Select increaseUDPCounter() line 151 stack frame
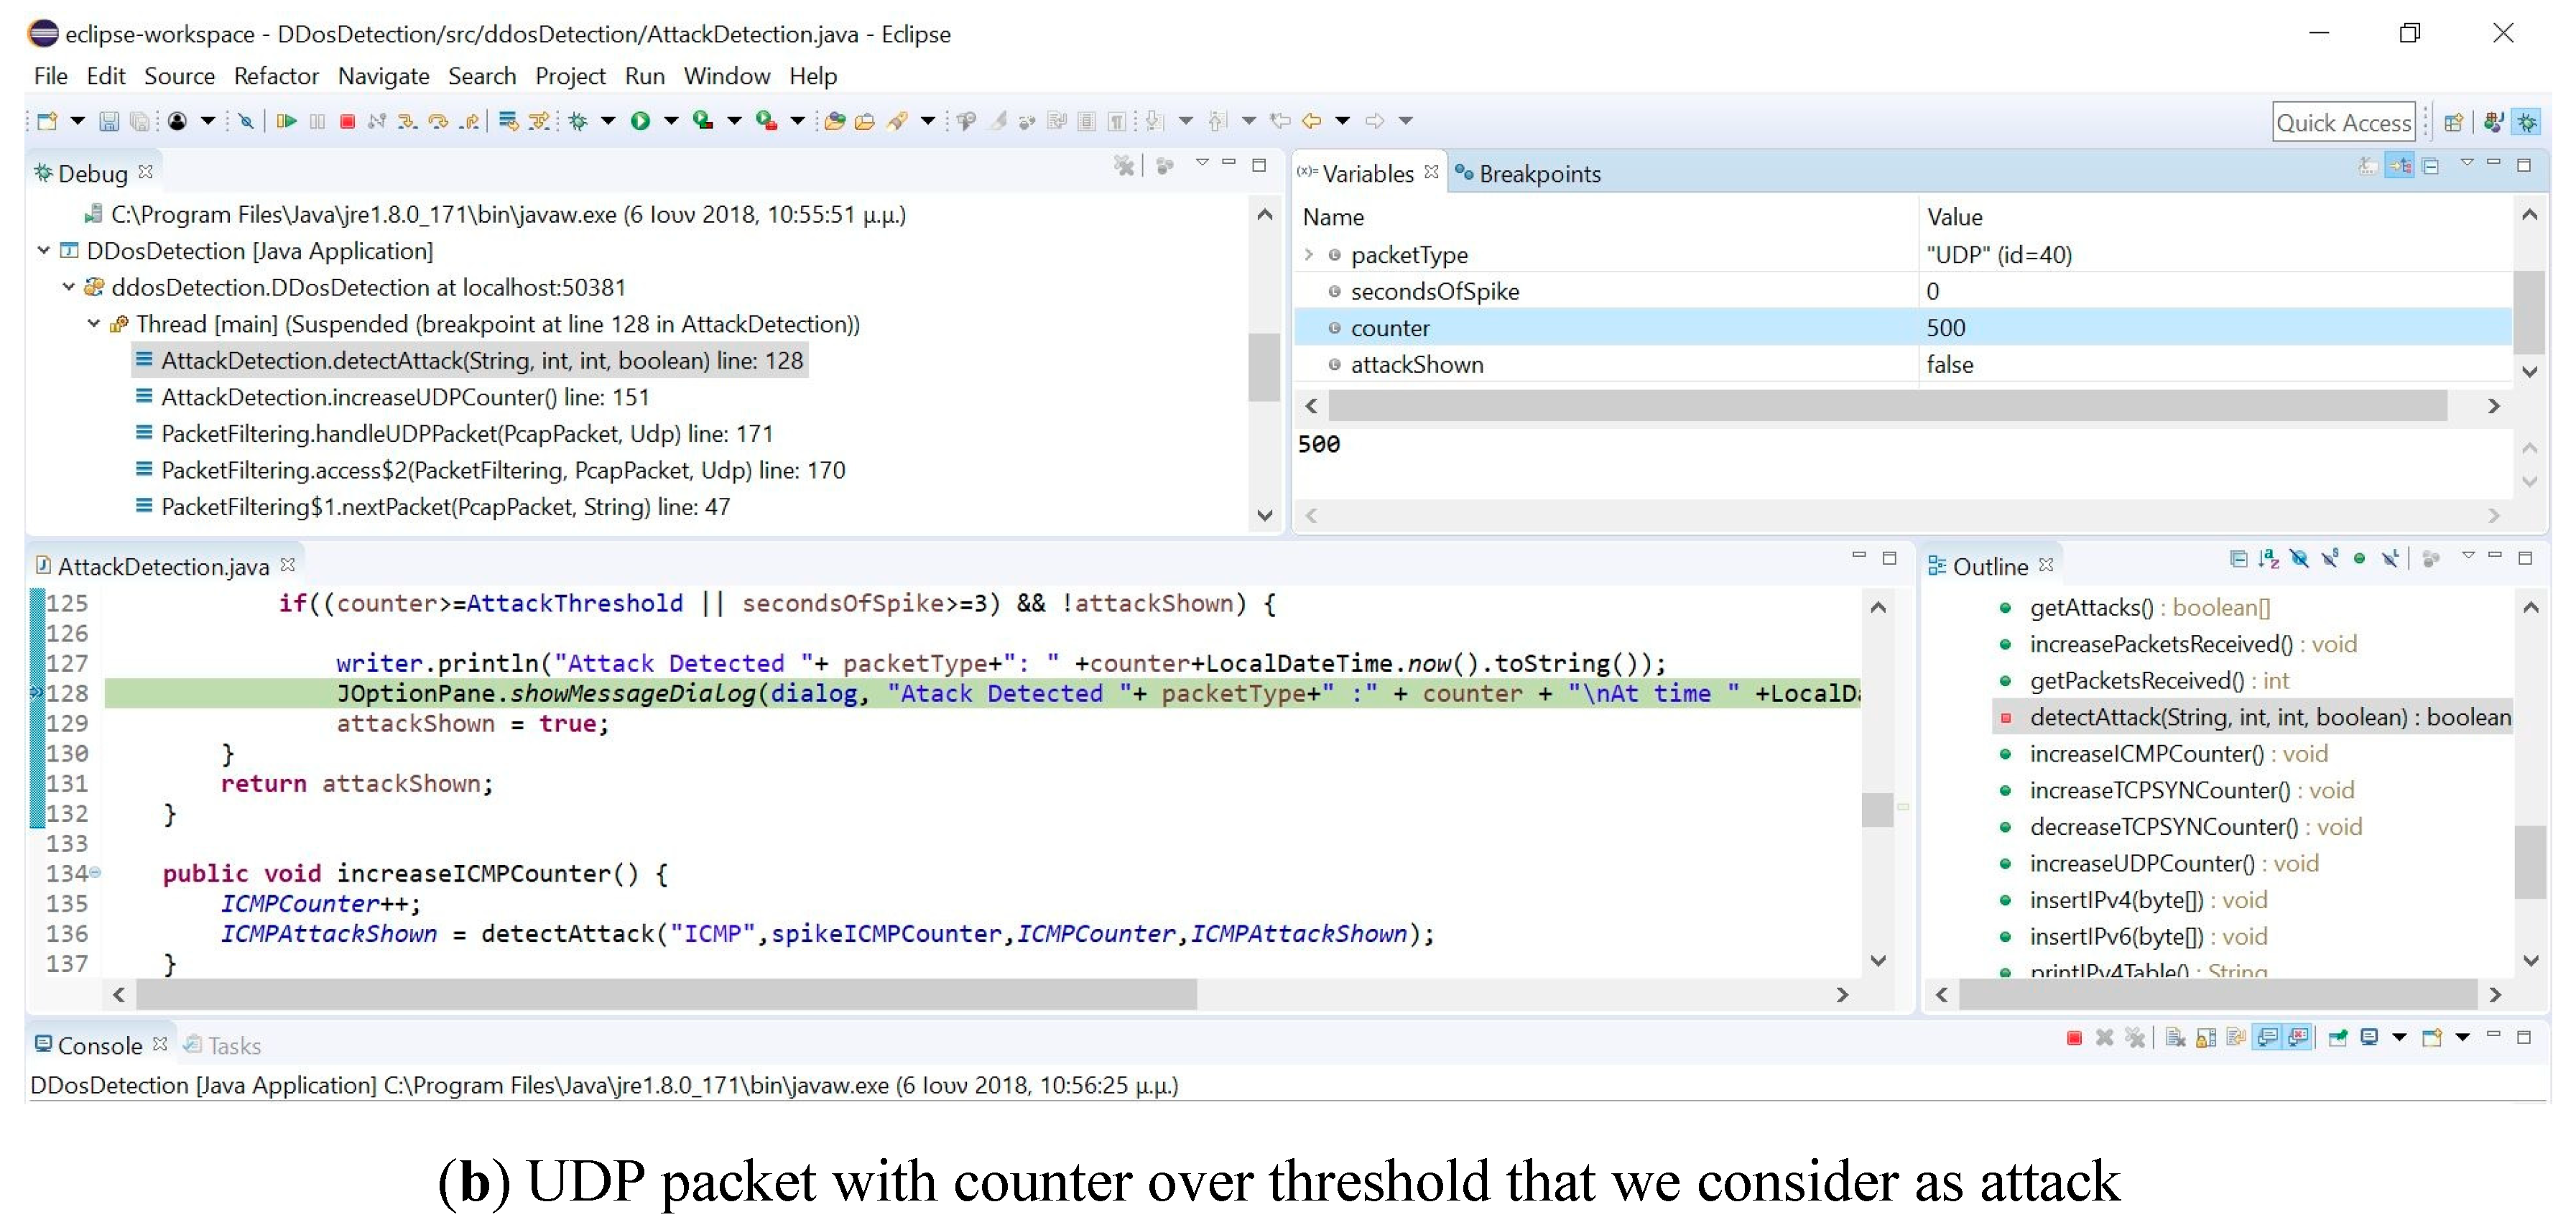Screen dimensions: 2576x1230 coord(405,397)
